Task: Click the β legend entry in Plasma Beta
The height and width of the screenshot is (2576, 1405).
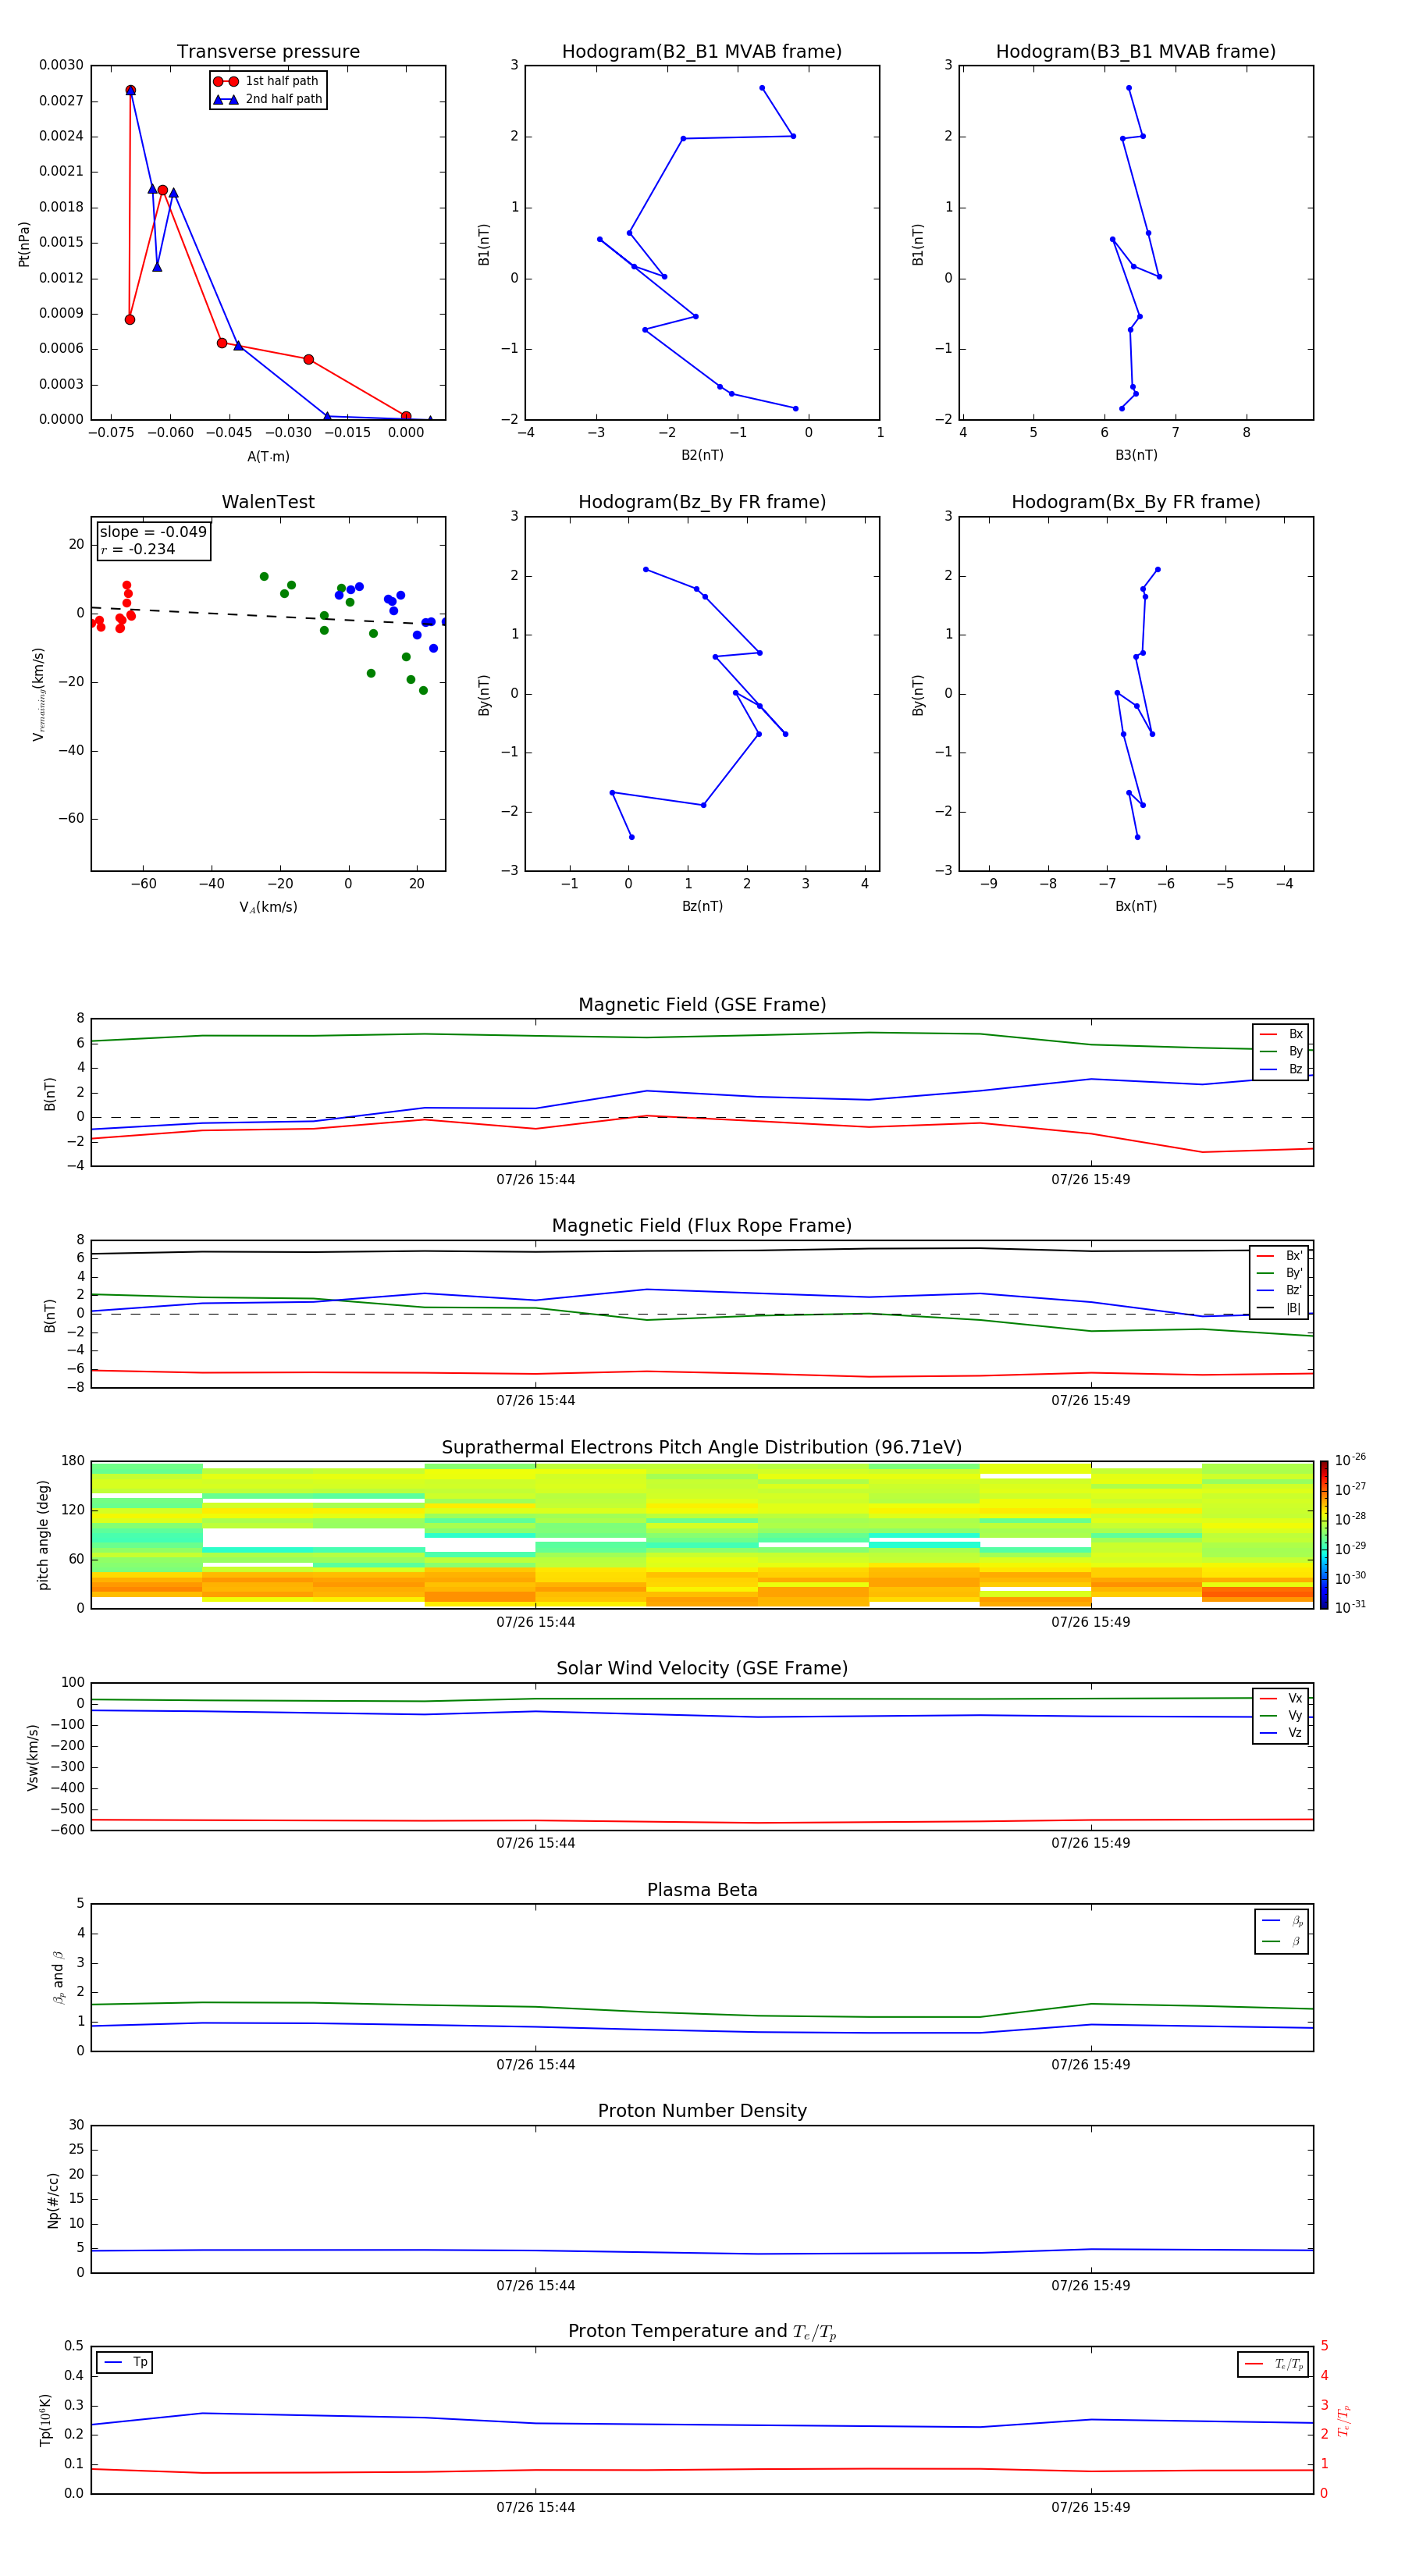Action: tap(1282, 1941)
